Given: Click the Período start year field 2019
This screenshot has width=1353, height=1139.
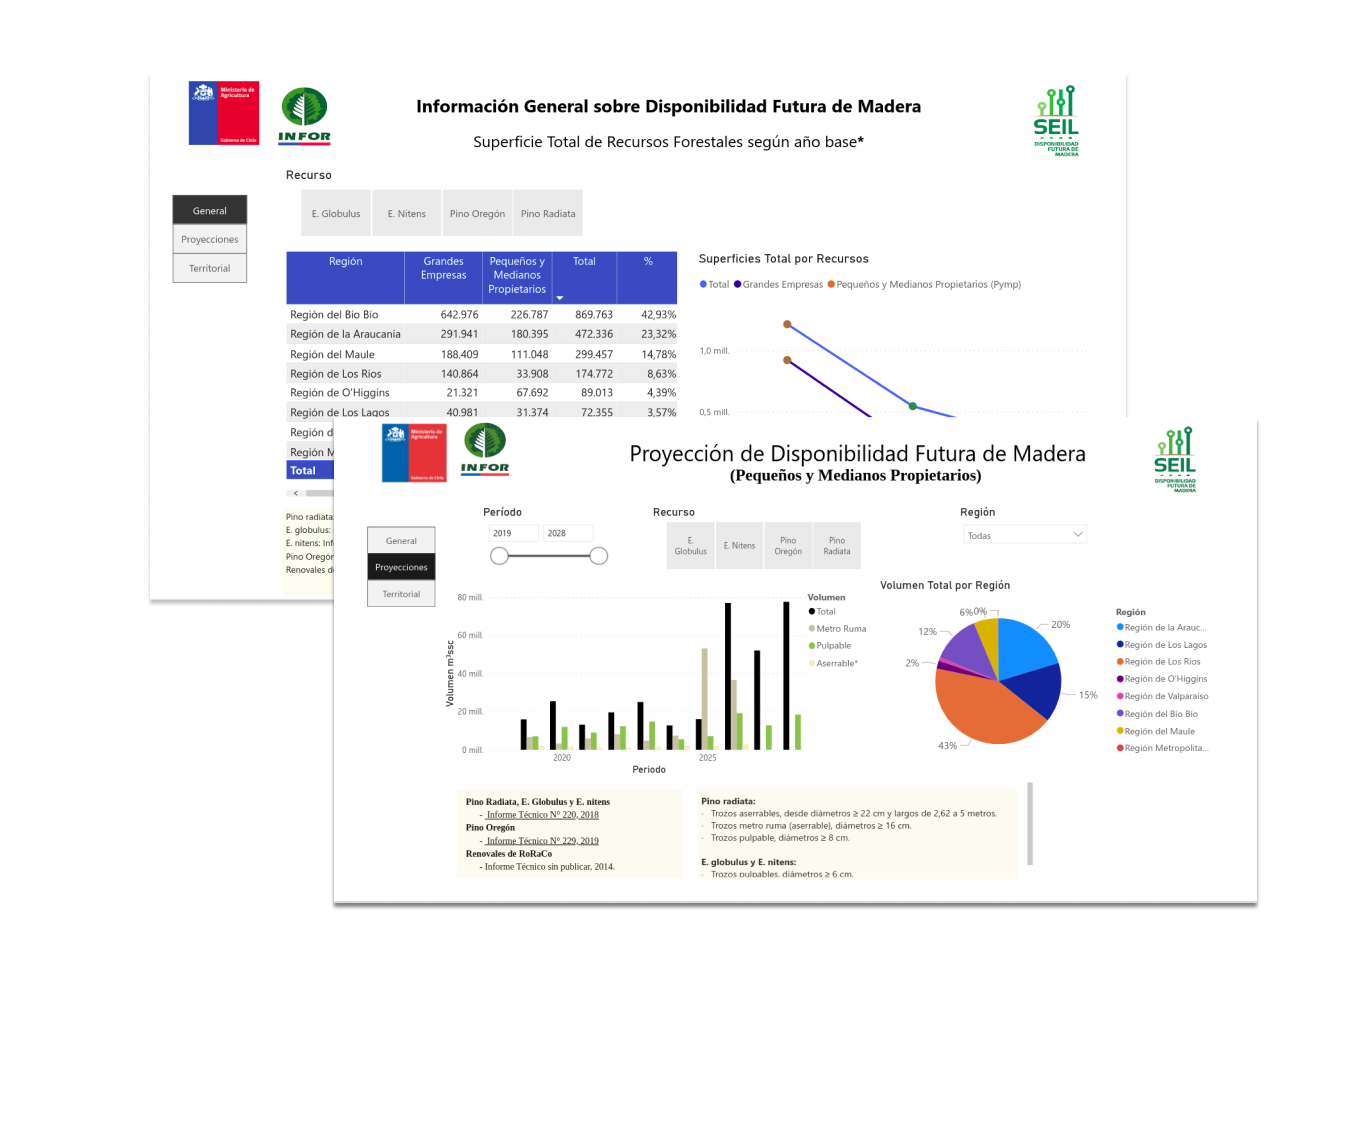Looking at the screenshot, I should (x=514, y=533).
